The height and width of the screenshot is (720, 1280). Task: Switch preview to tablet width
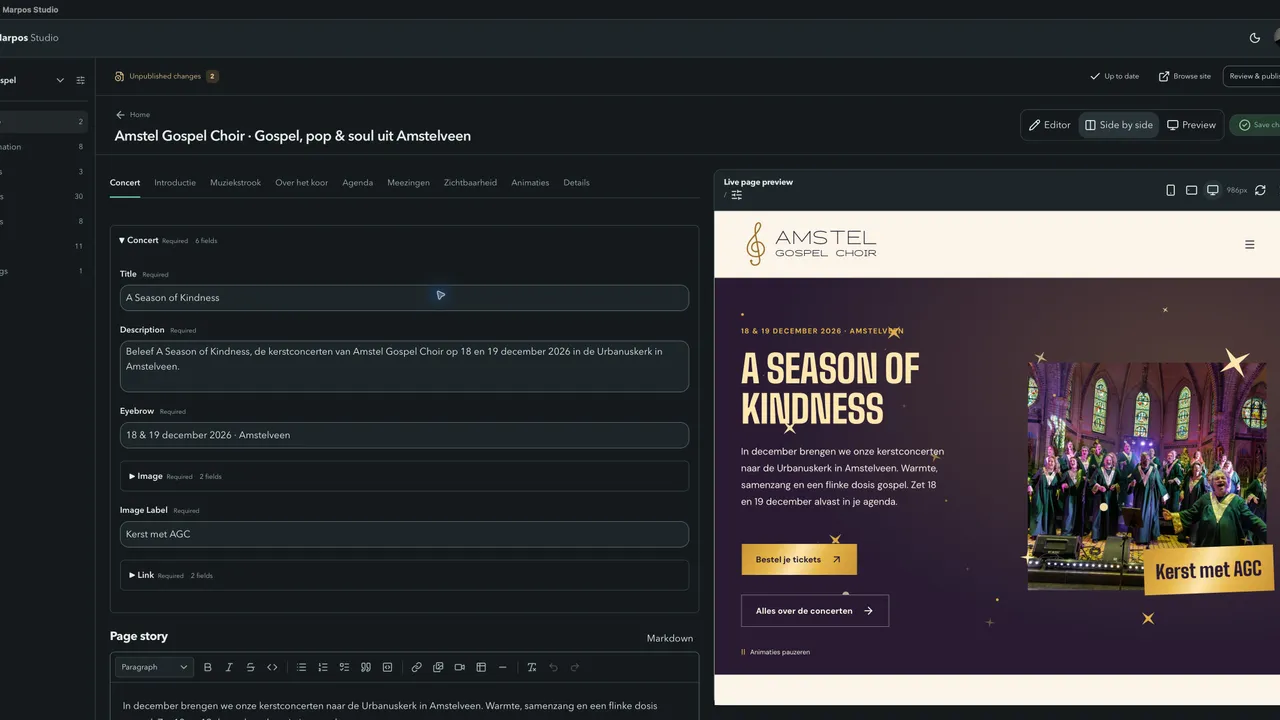tap(1192, 190)
